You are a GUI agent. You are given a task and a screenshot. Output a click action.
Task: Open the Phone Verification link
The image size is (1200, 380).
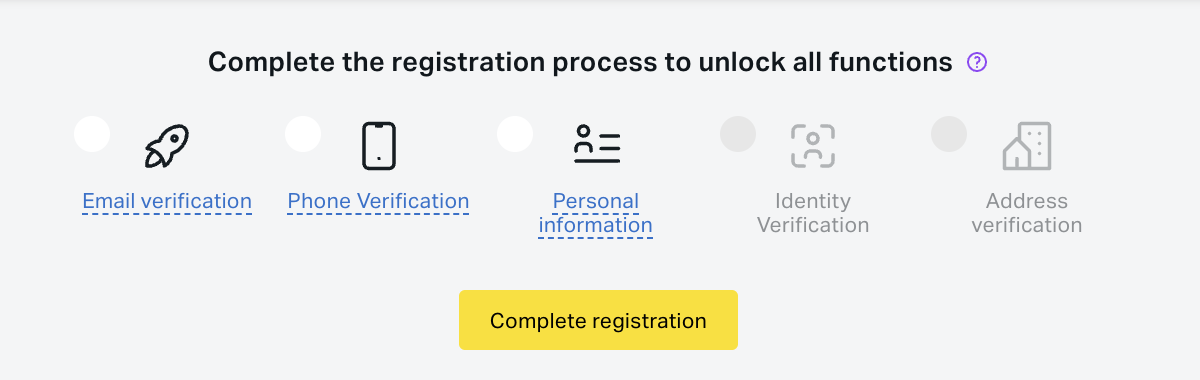point(378,201)
